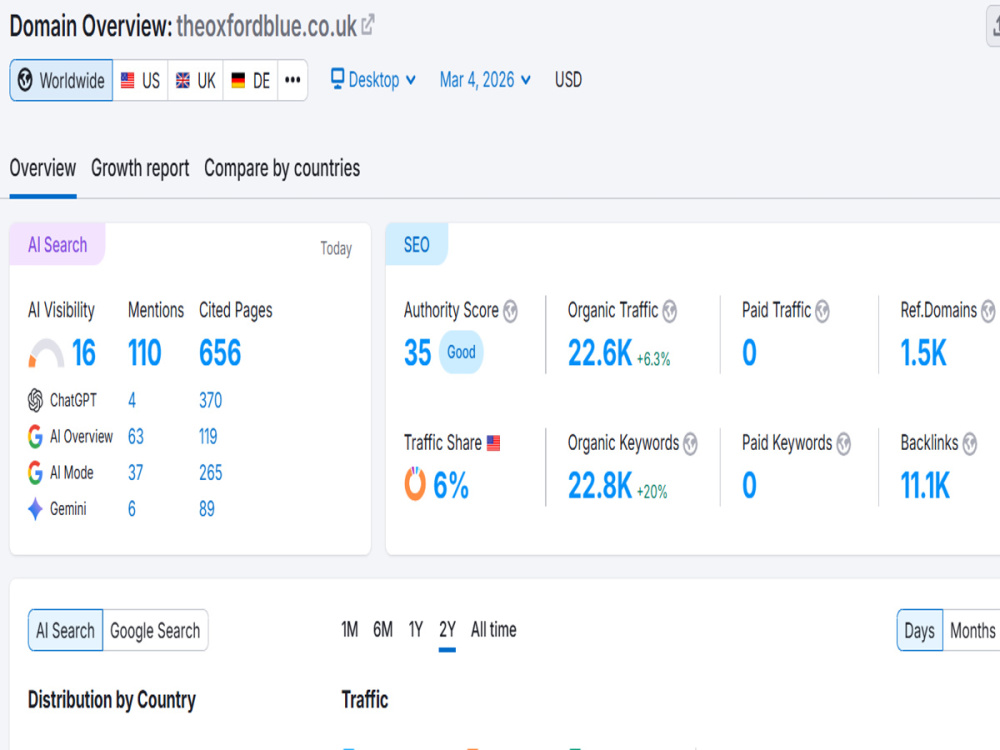Click globe icon beside Backlinks
This screenshot has width=1000, height=750.
pyautogui.click(x=969, y=444)
